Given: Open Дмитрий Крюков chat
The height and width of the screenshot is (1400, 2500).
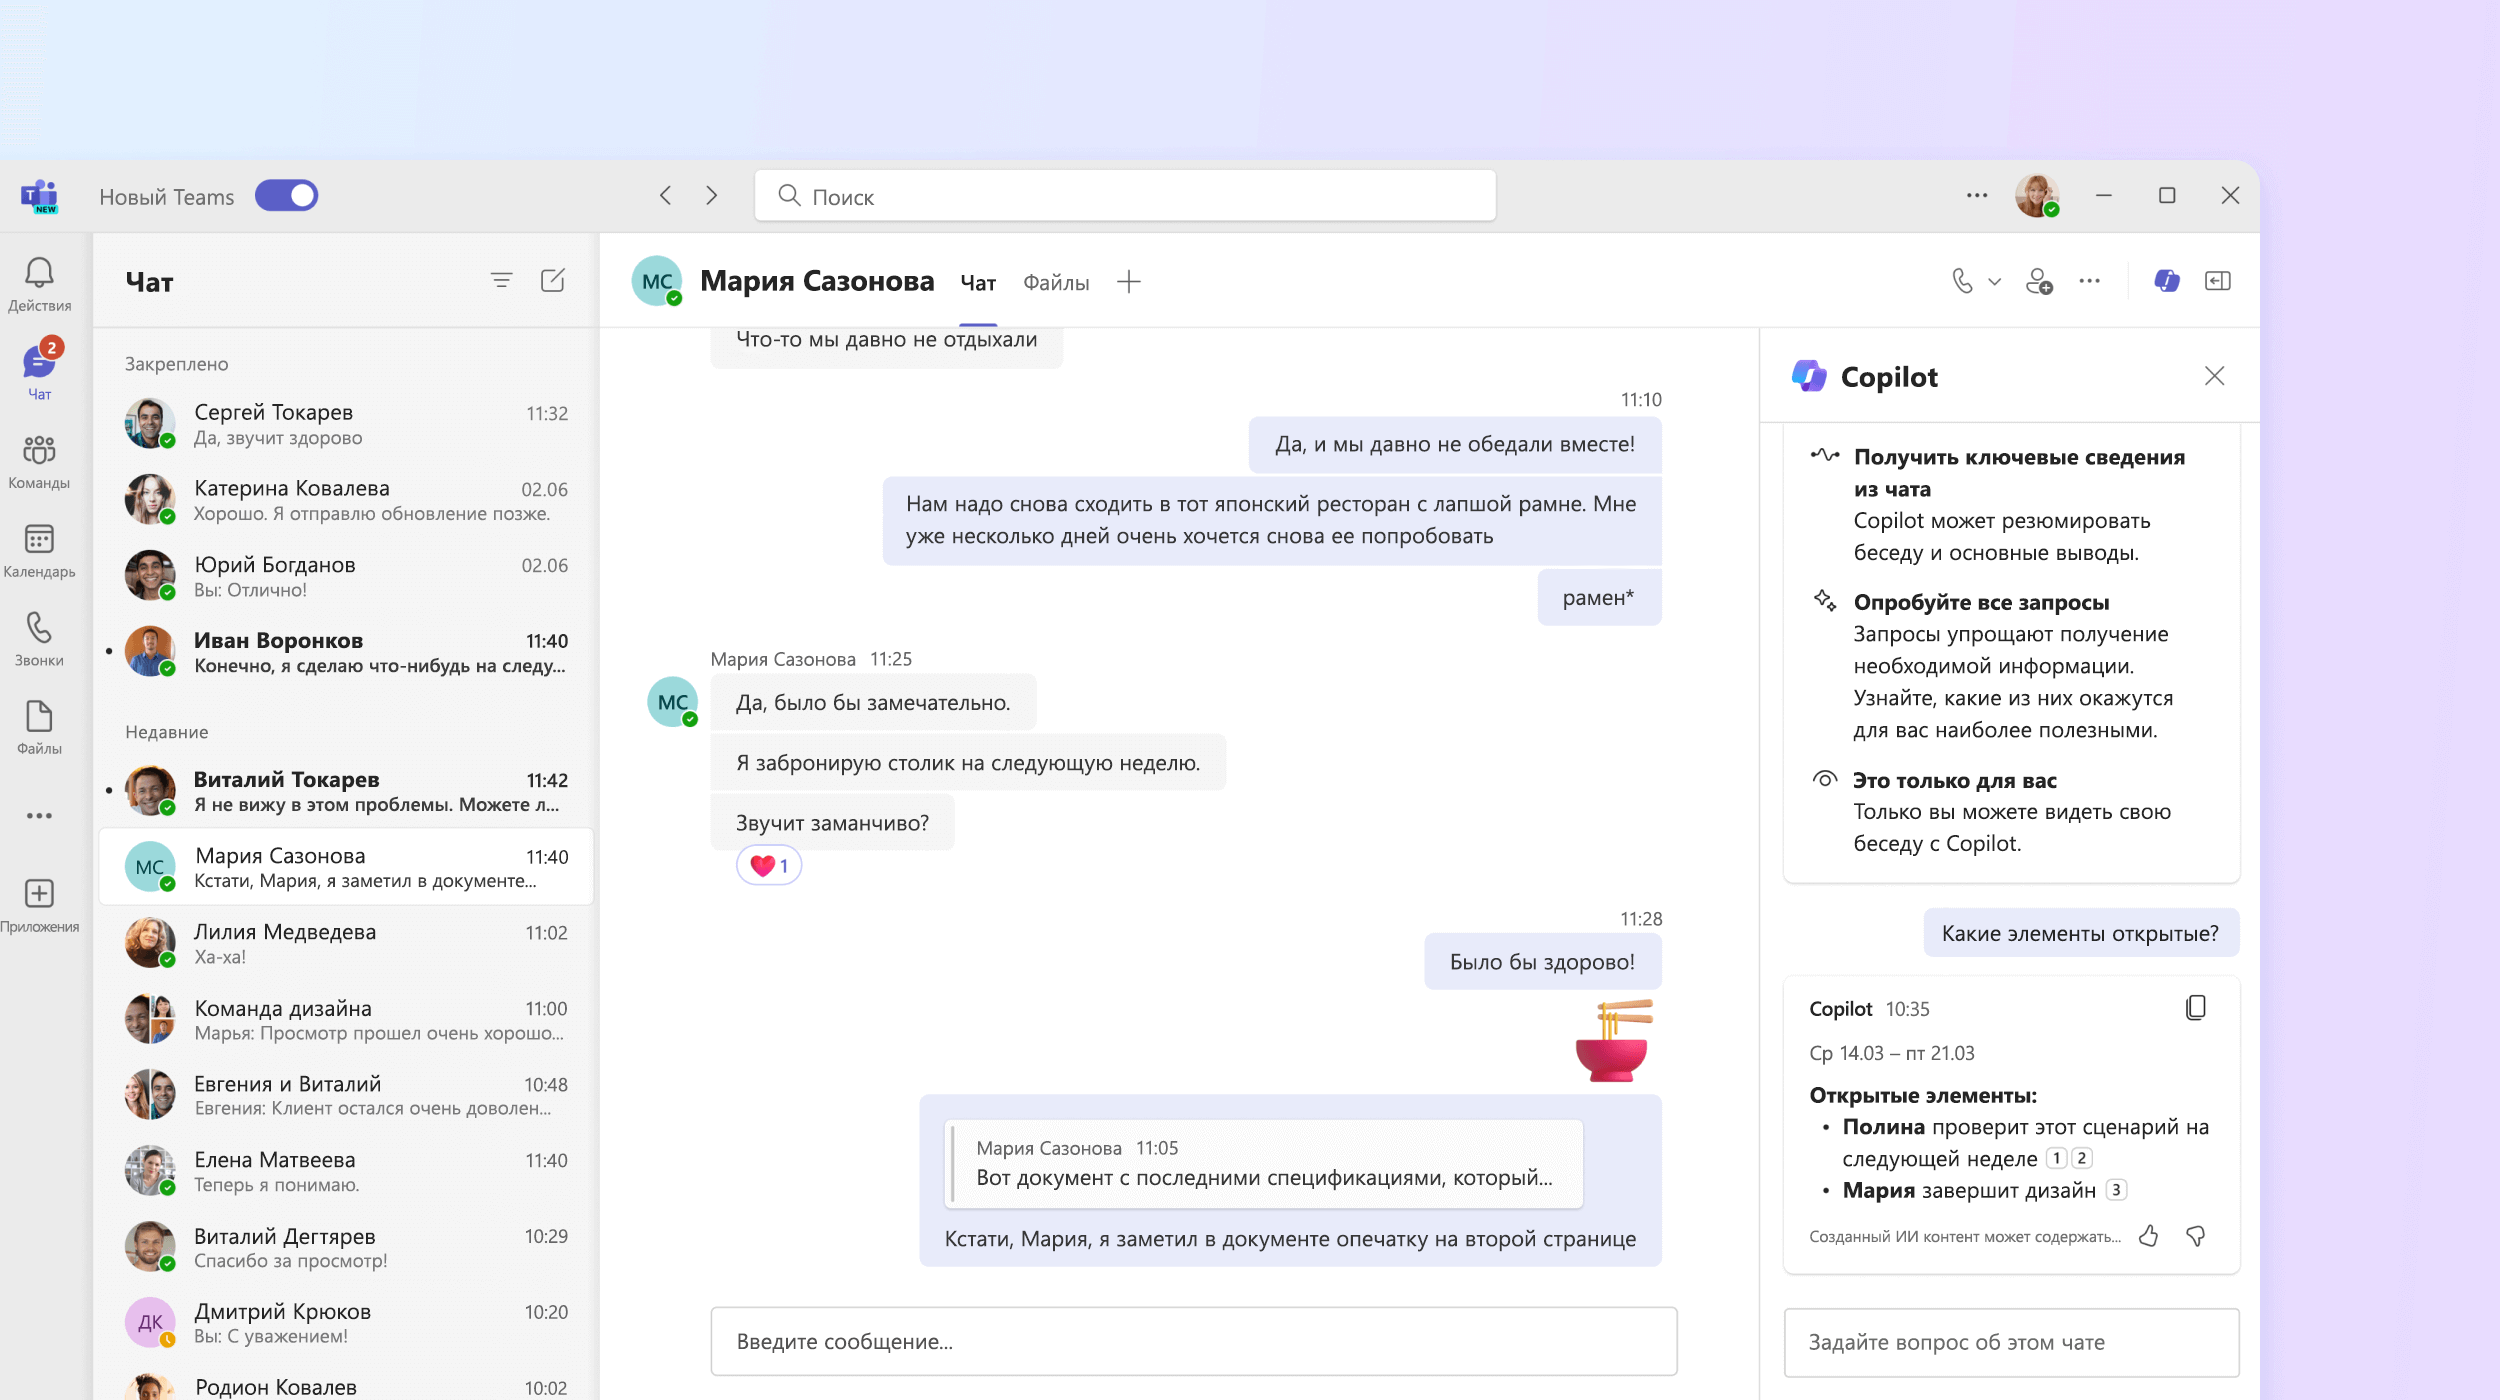Looking at the screenshot, I should [x=346, y=1323].
